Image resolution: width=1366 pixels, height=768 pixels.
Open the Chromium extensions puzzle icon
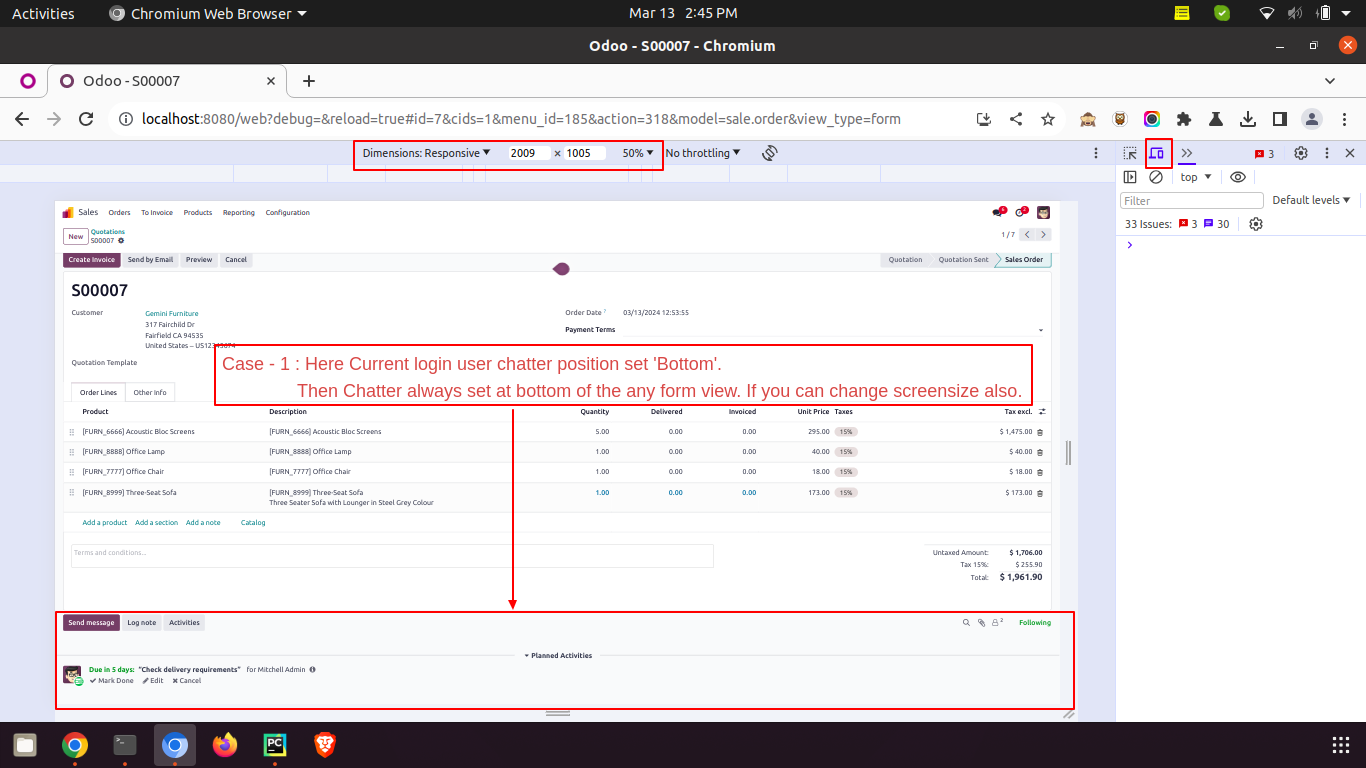(x=1184, y=119)
